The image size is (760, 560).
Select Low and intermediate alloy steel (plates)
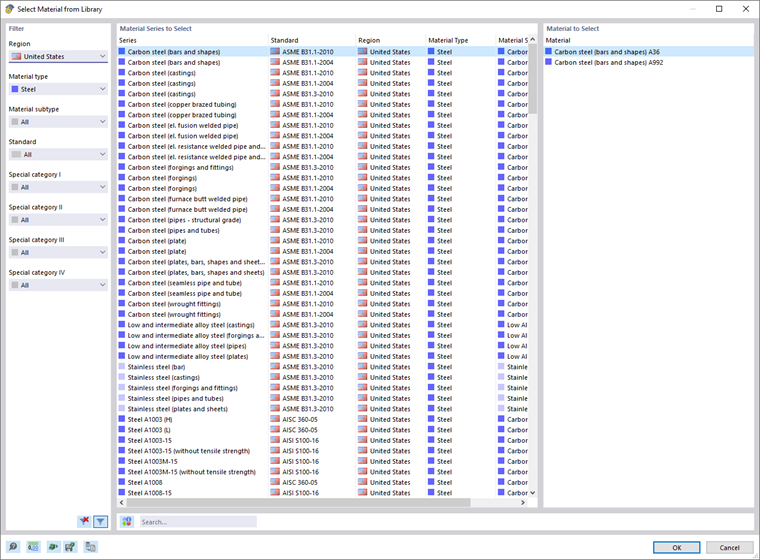323,356
